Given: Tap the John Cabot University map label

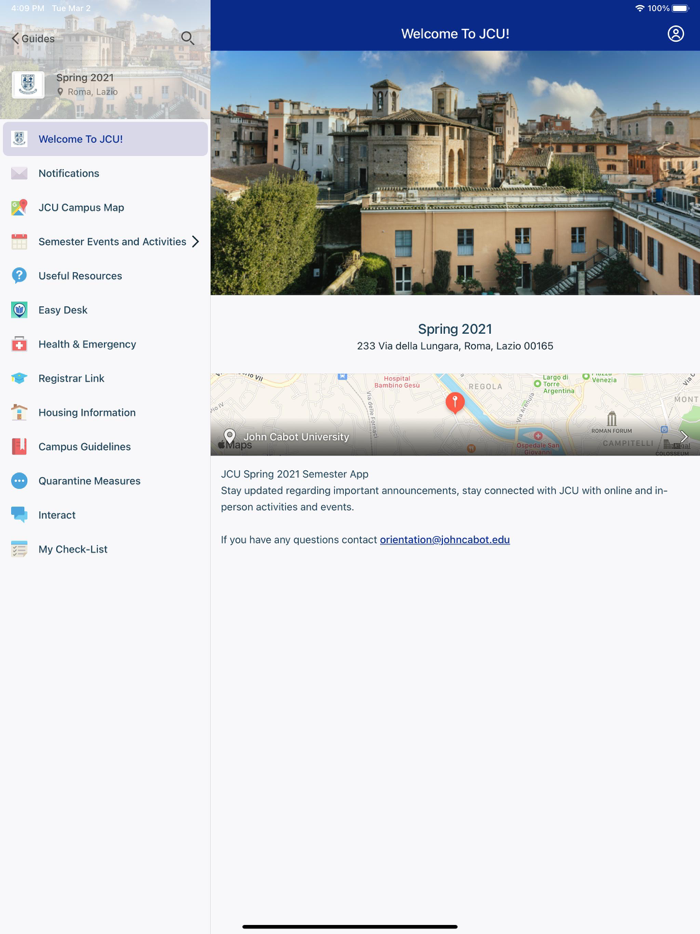Looking at the screenshot, I should (x=296, y=437).
